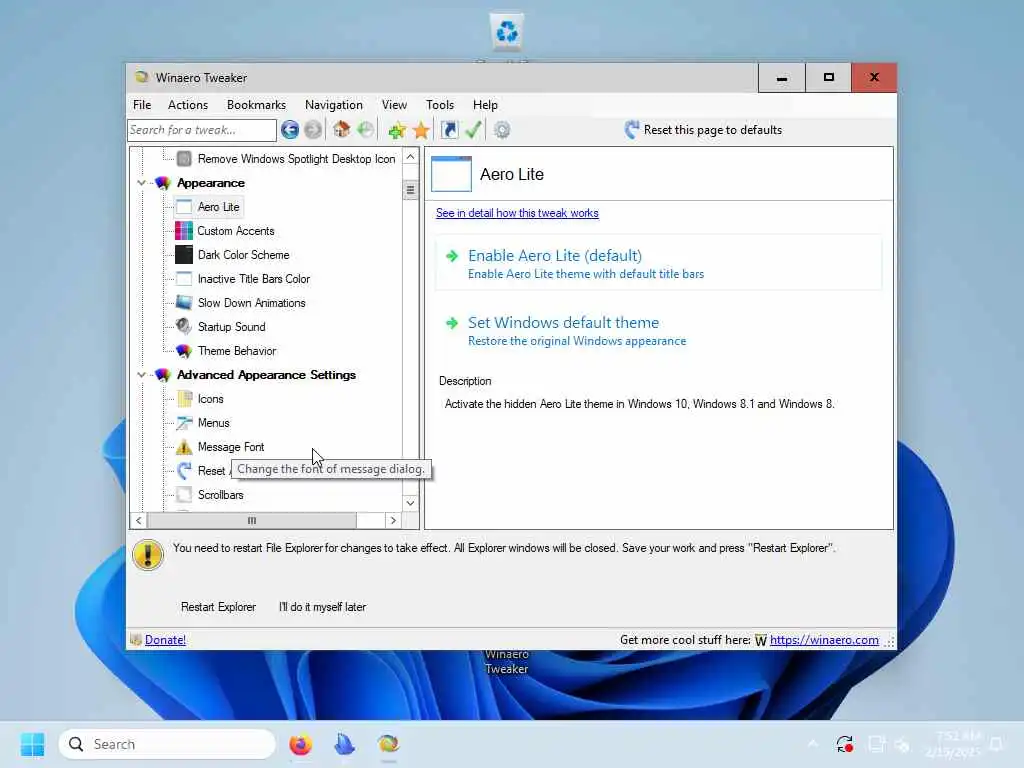Click Reset this page to defaults
Image resolution: width=1024 pixels, height=768 pixels.
703,130
